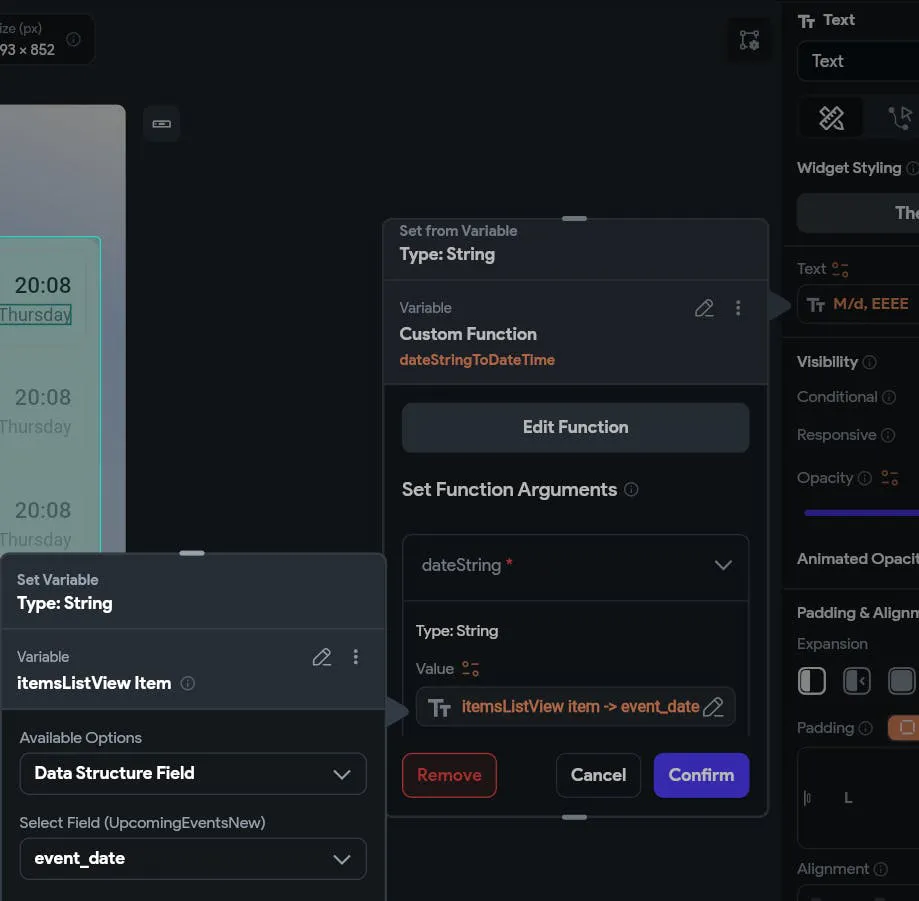Click the pencil icon beside Custom Function

704,308
